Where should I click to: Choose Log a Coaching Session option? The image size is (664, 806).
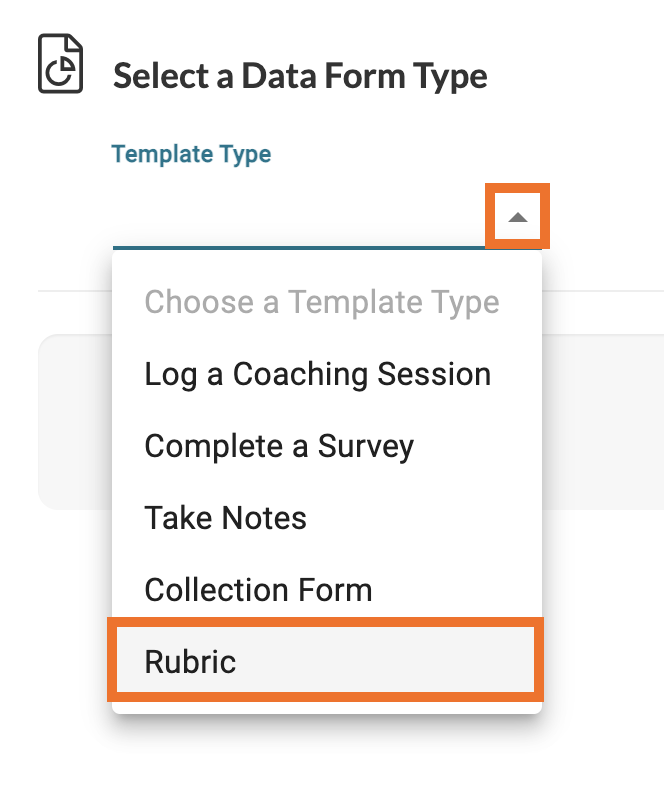[x=318, y=374]
